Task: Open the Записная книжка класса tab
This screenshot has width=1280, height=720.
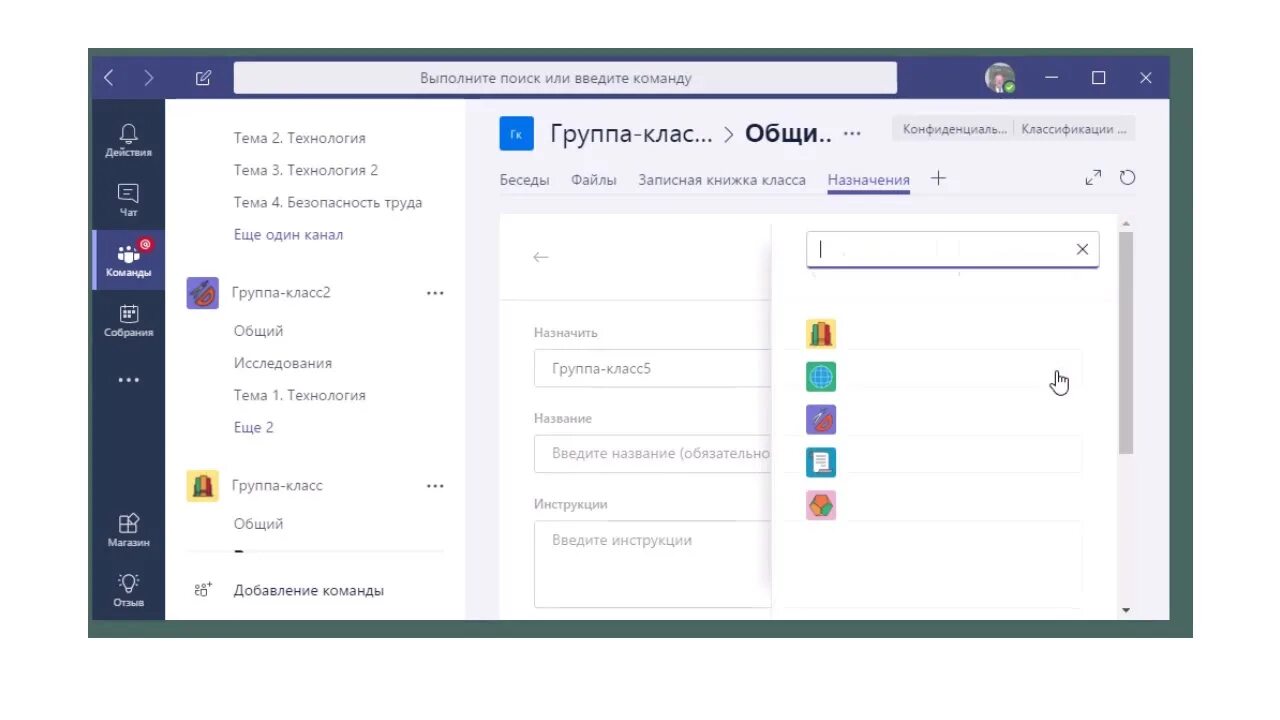Action: (x=722, y=180)
